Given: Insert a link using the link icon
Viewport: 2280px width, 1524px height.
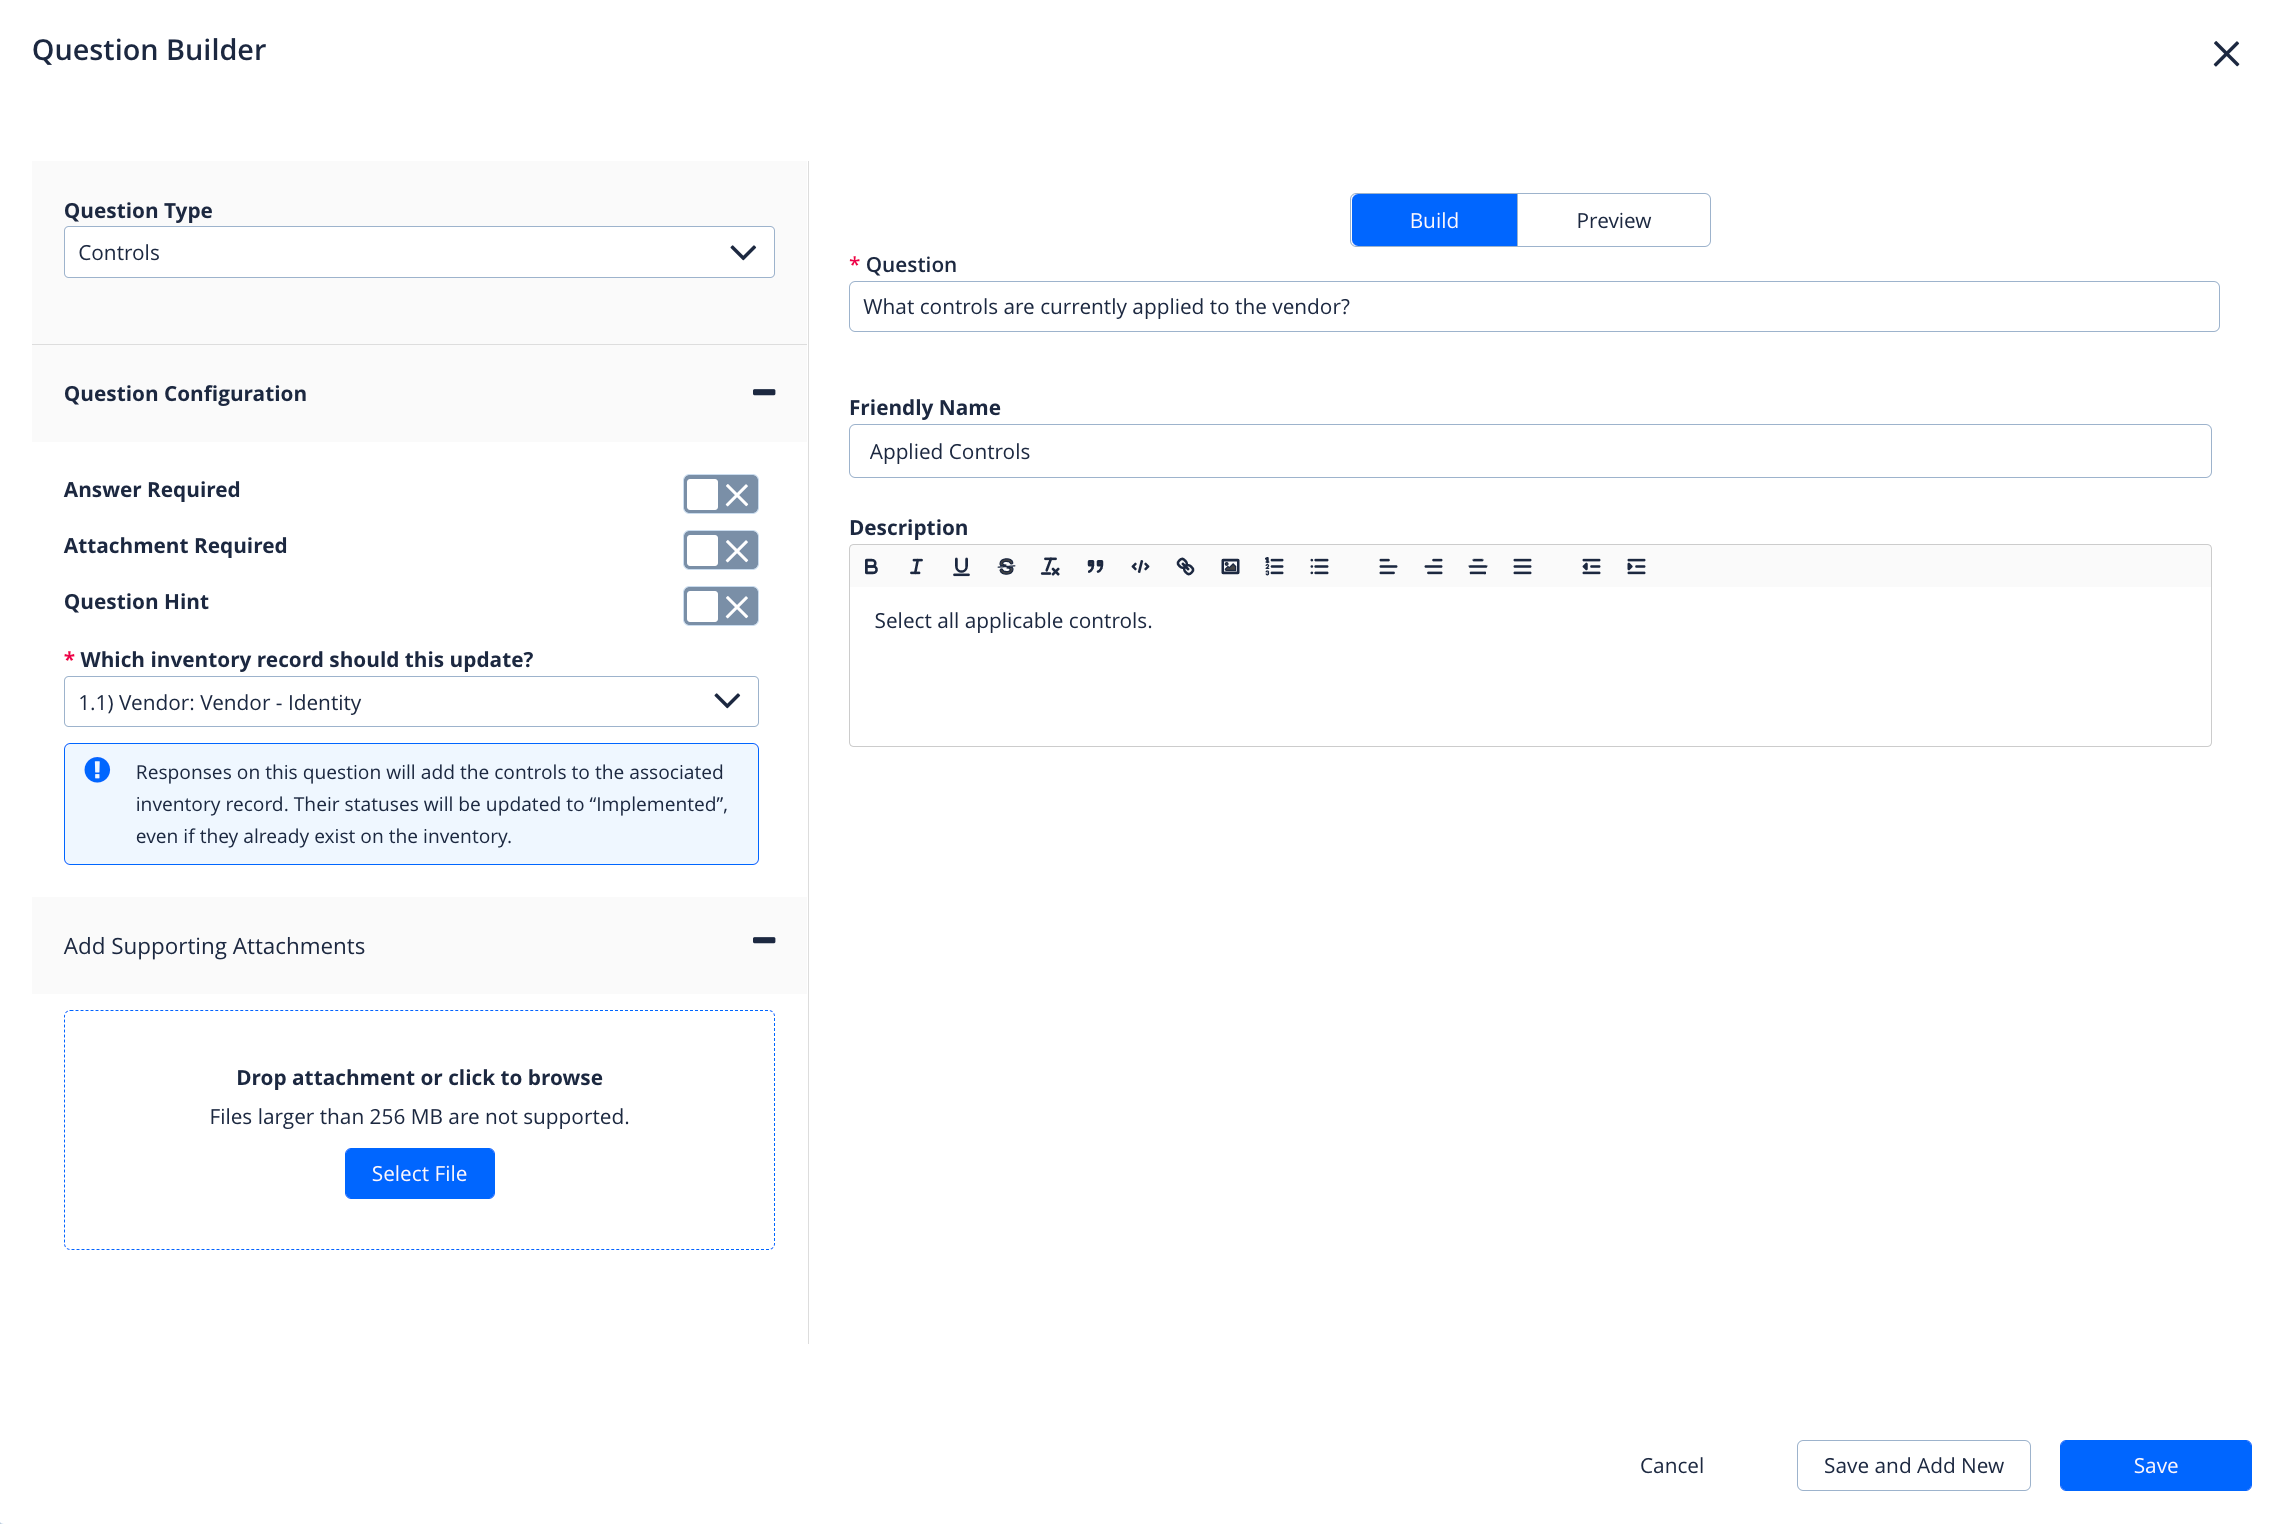Looking at the screenshot, I should click(1185, 567).
